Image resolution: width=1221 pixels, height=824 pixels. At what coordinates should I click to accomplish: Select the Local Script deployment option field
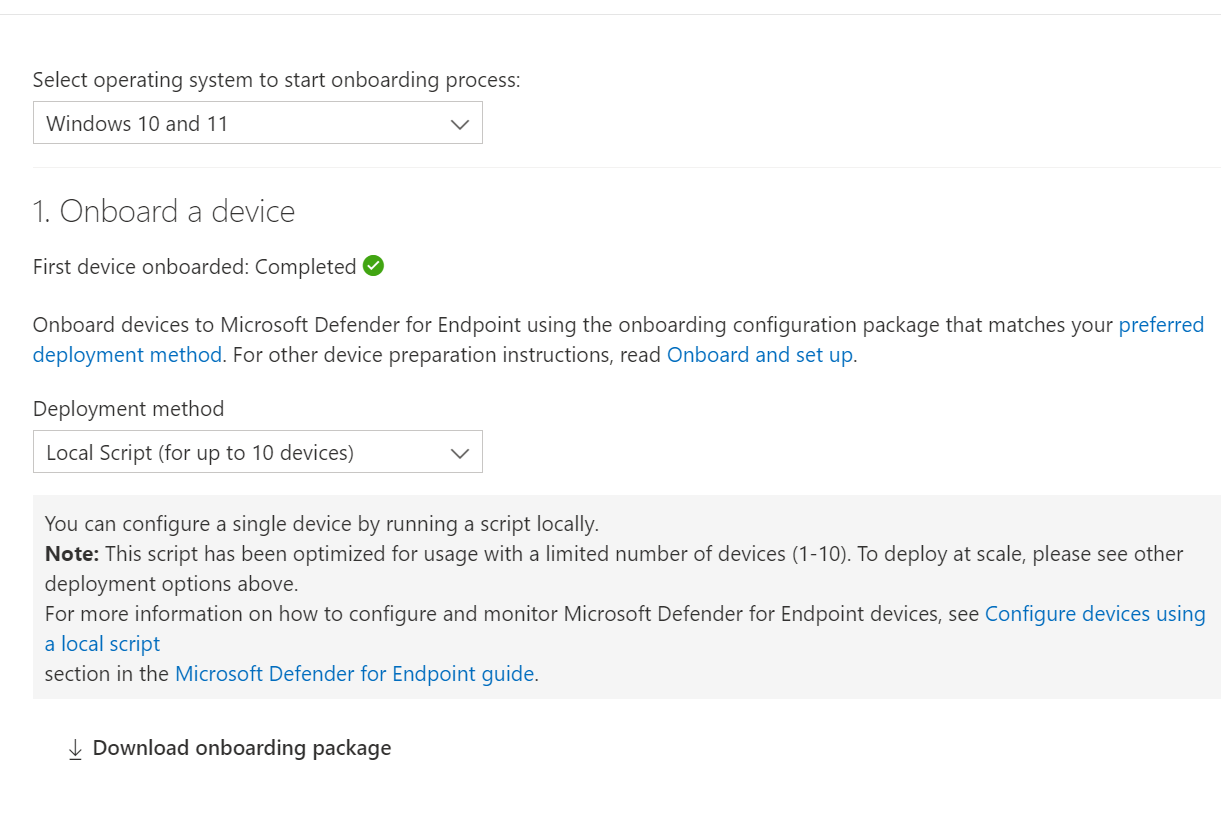tap(258, 451)
